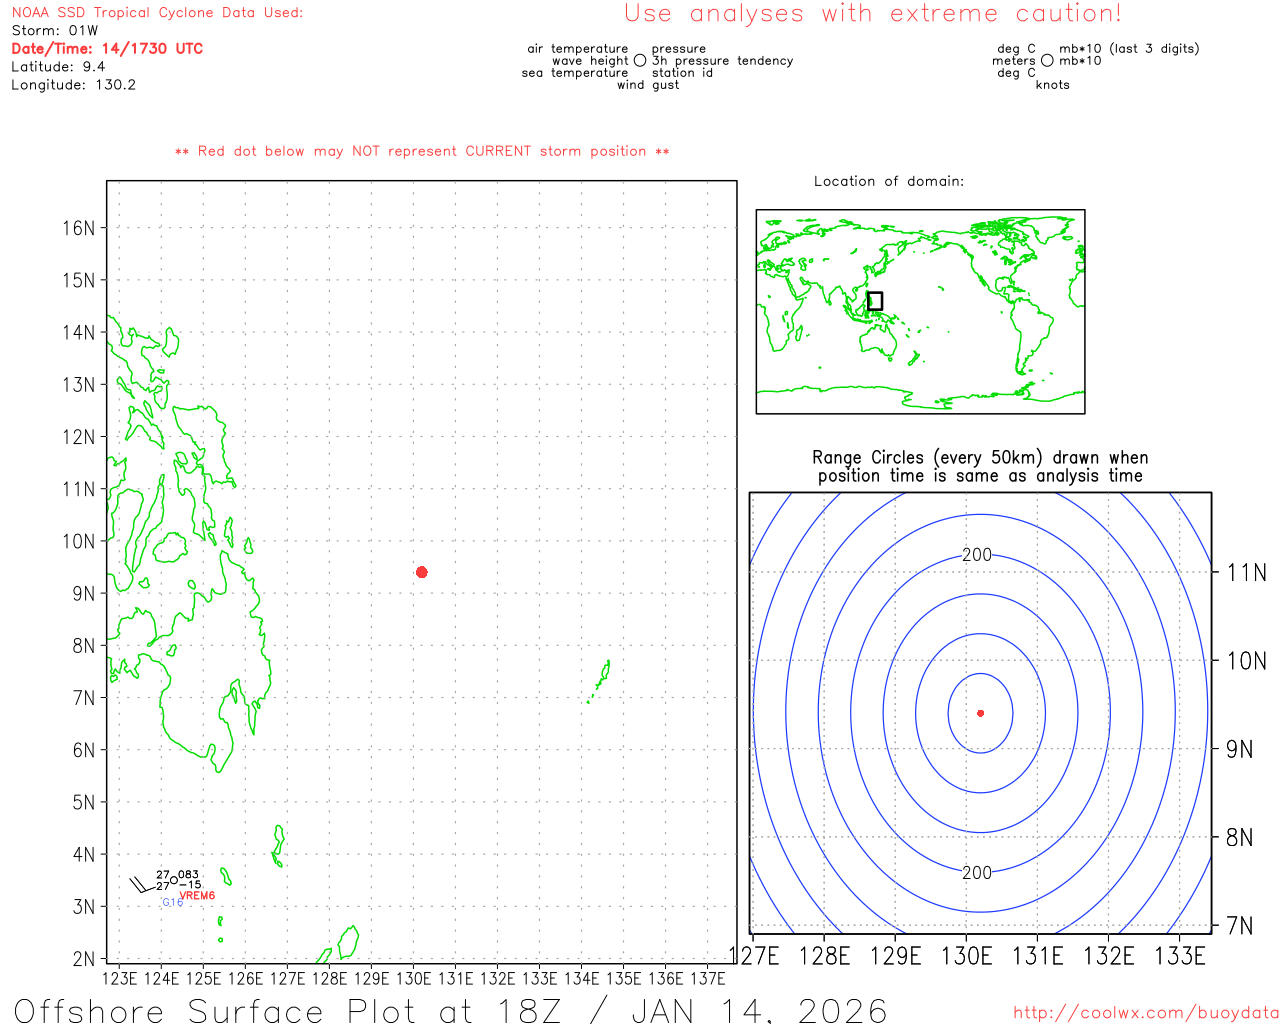Click the red dot disclaimer note above map
Image resolution: width=1280 pixels, height=1024 pixels.
(x=422, y=151)
